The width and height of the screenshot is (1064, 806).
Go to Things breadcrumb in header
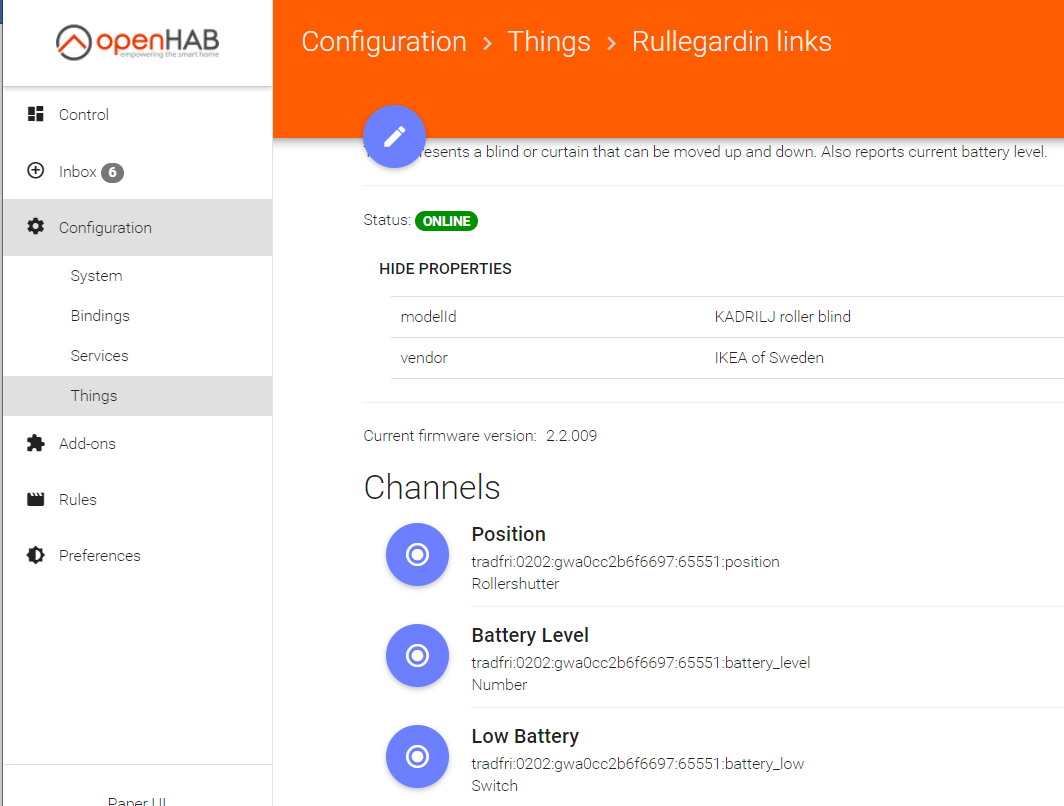pos(548,42)
